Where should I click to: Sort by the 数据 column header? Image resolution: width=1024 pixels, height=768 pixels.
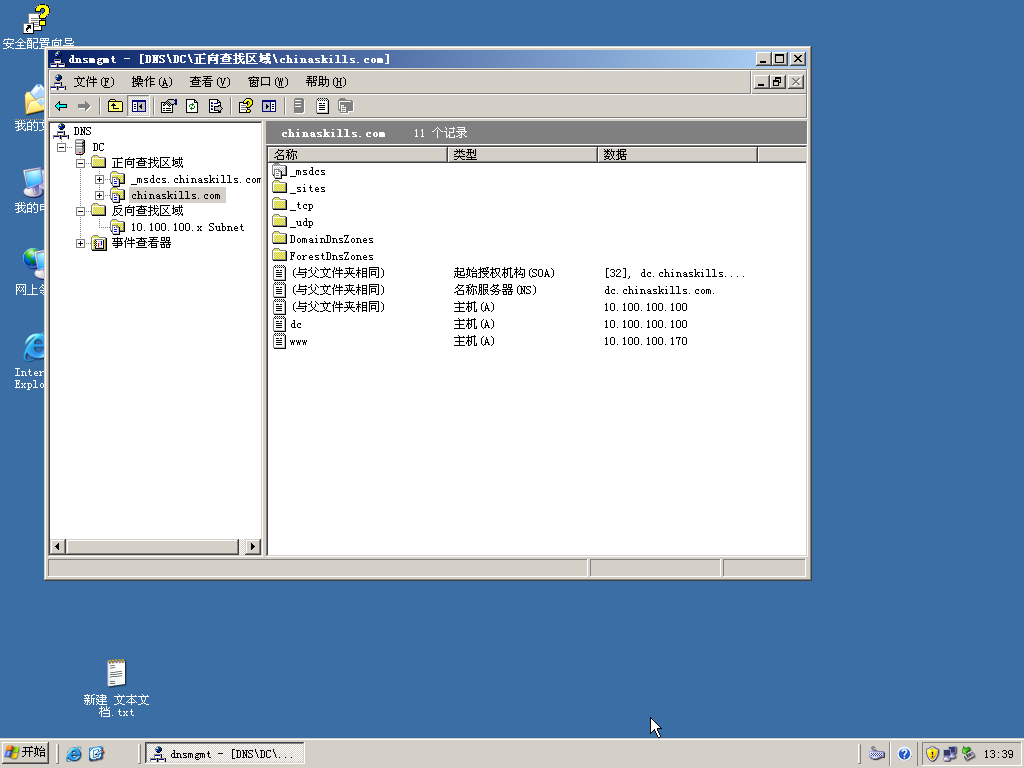point(677,155)
